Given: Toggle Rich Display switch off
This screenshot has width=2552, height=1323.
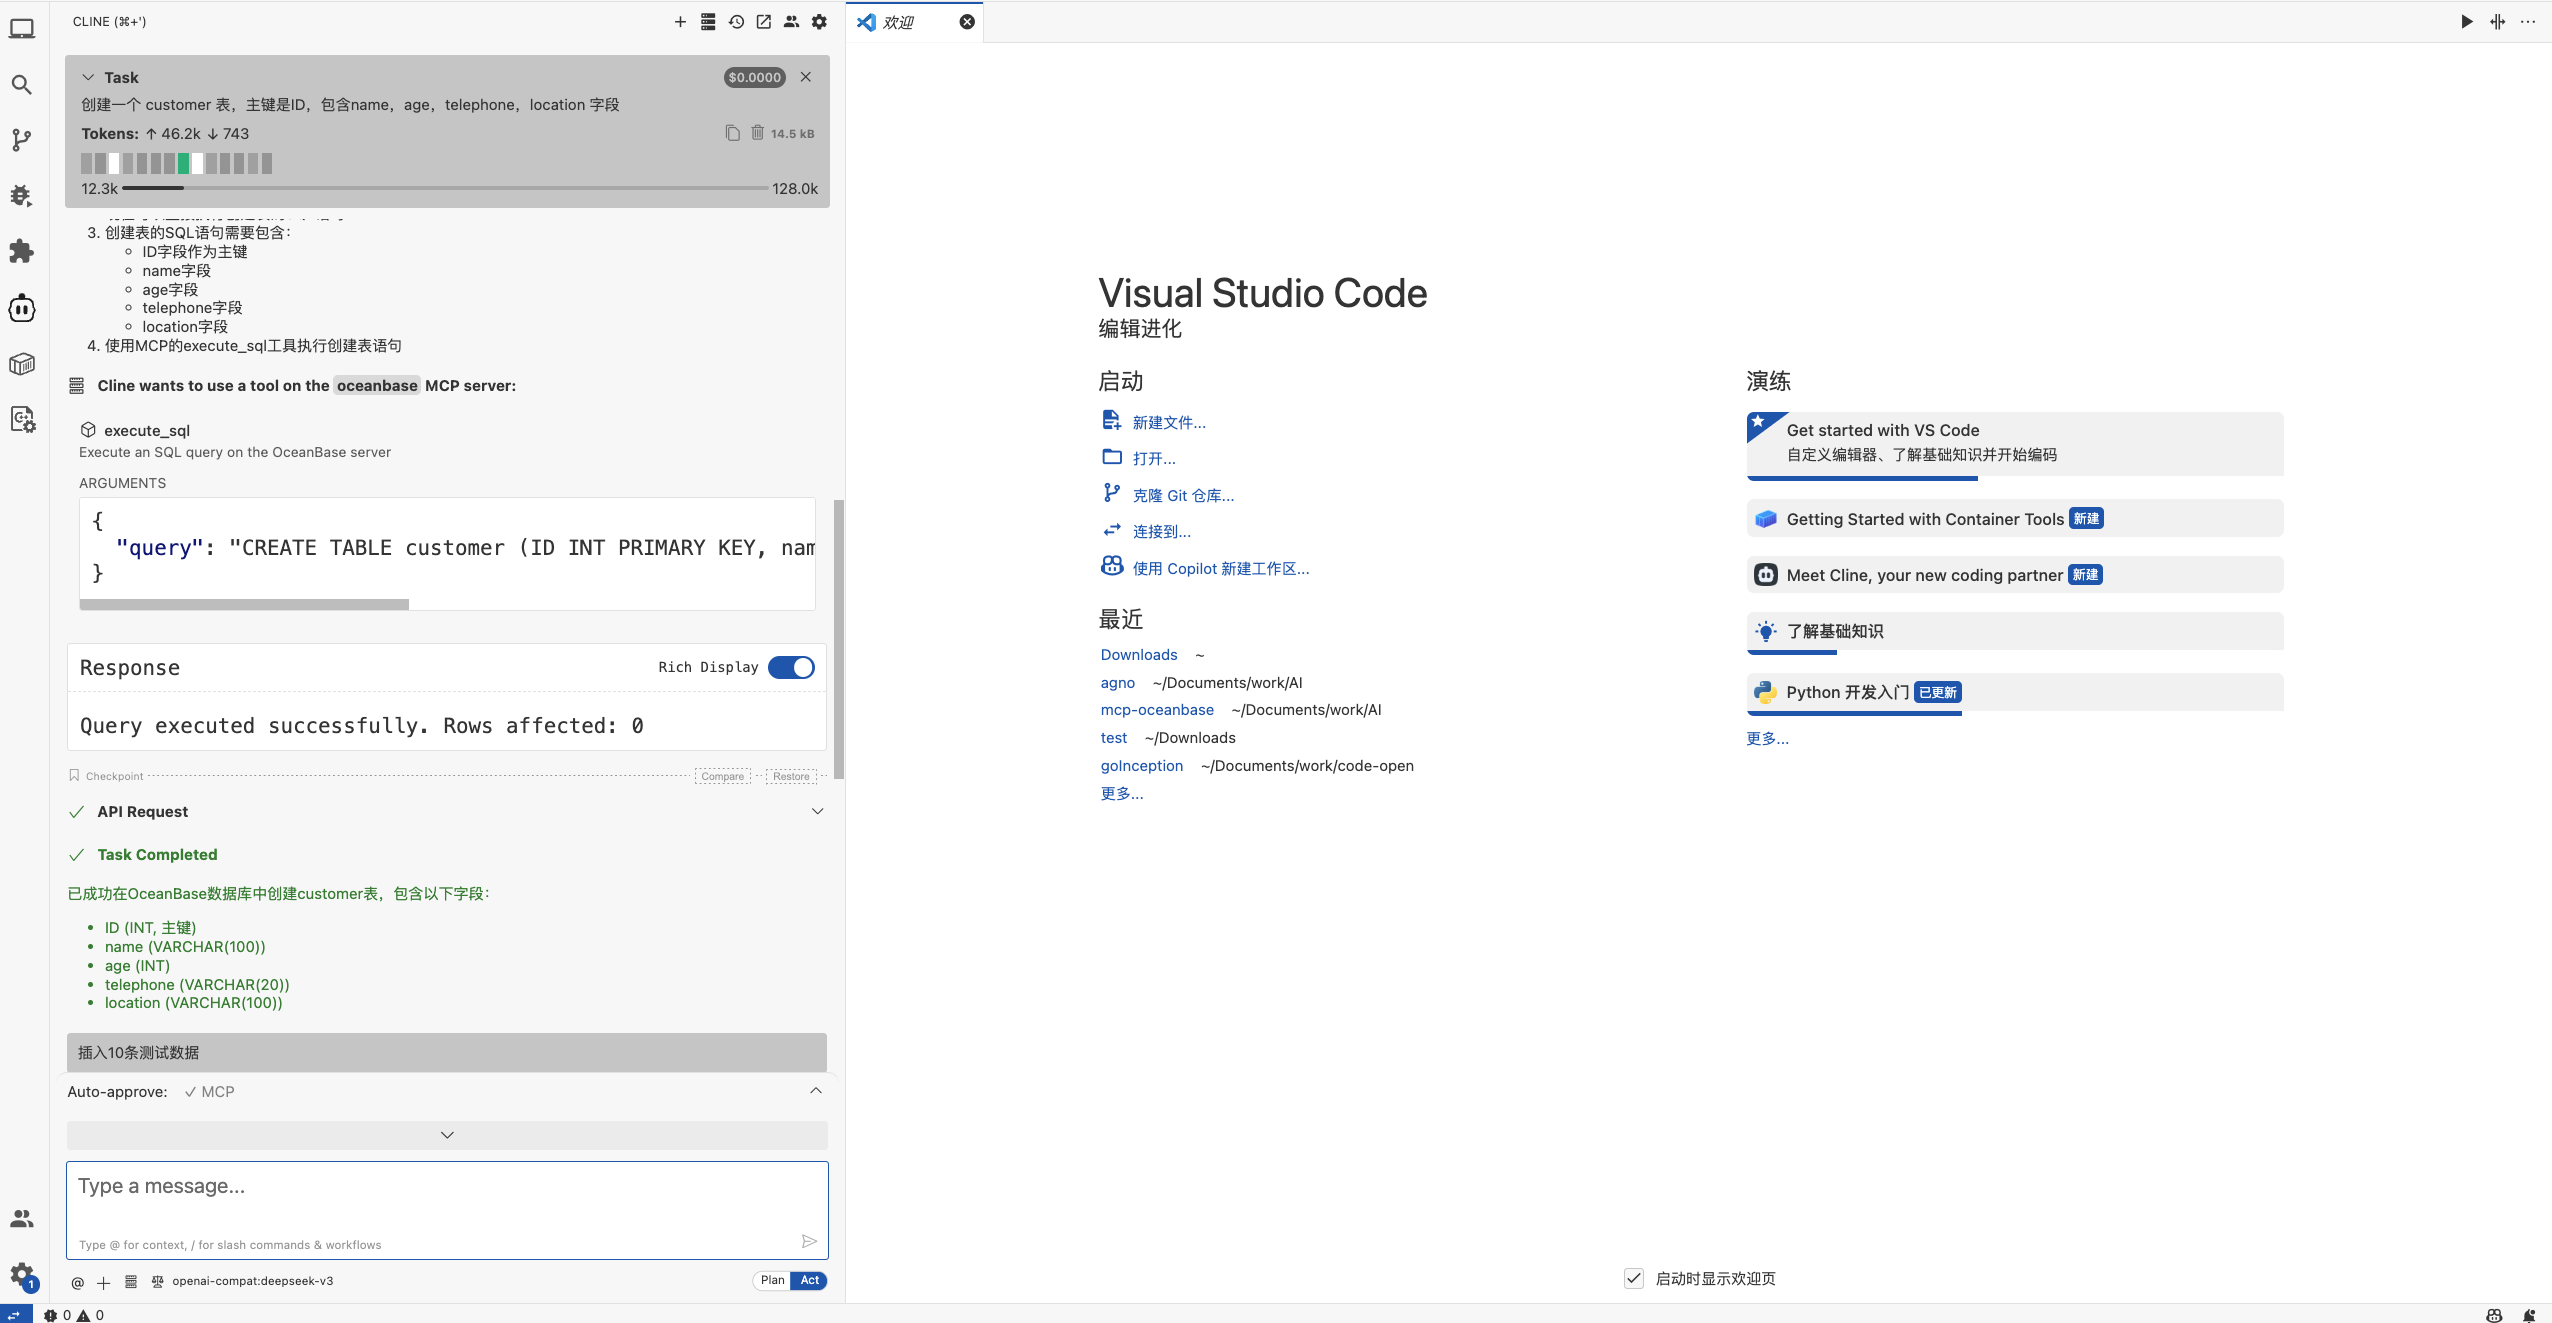Looking at the screenshot, I should point(791,667).
